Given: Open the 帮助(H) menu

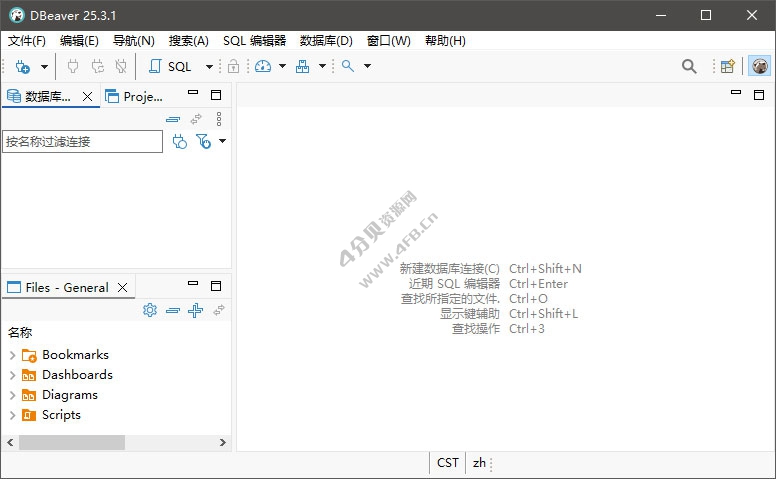Looking at the screenshot, I should 445,41.
